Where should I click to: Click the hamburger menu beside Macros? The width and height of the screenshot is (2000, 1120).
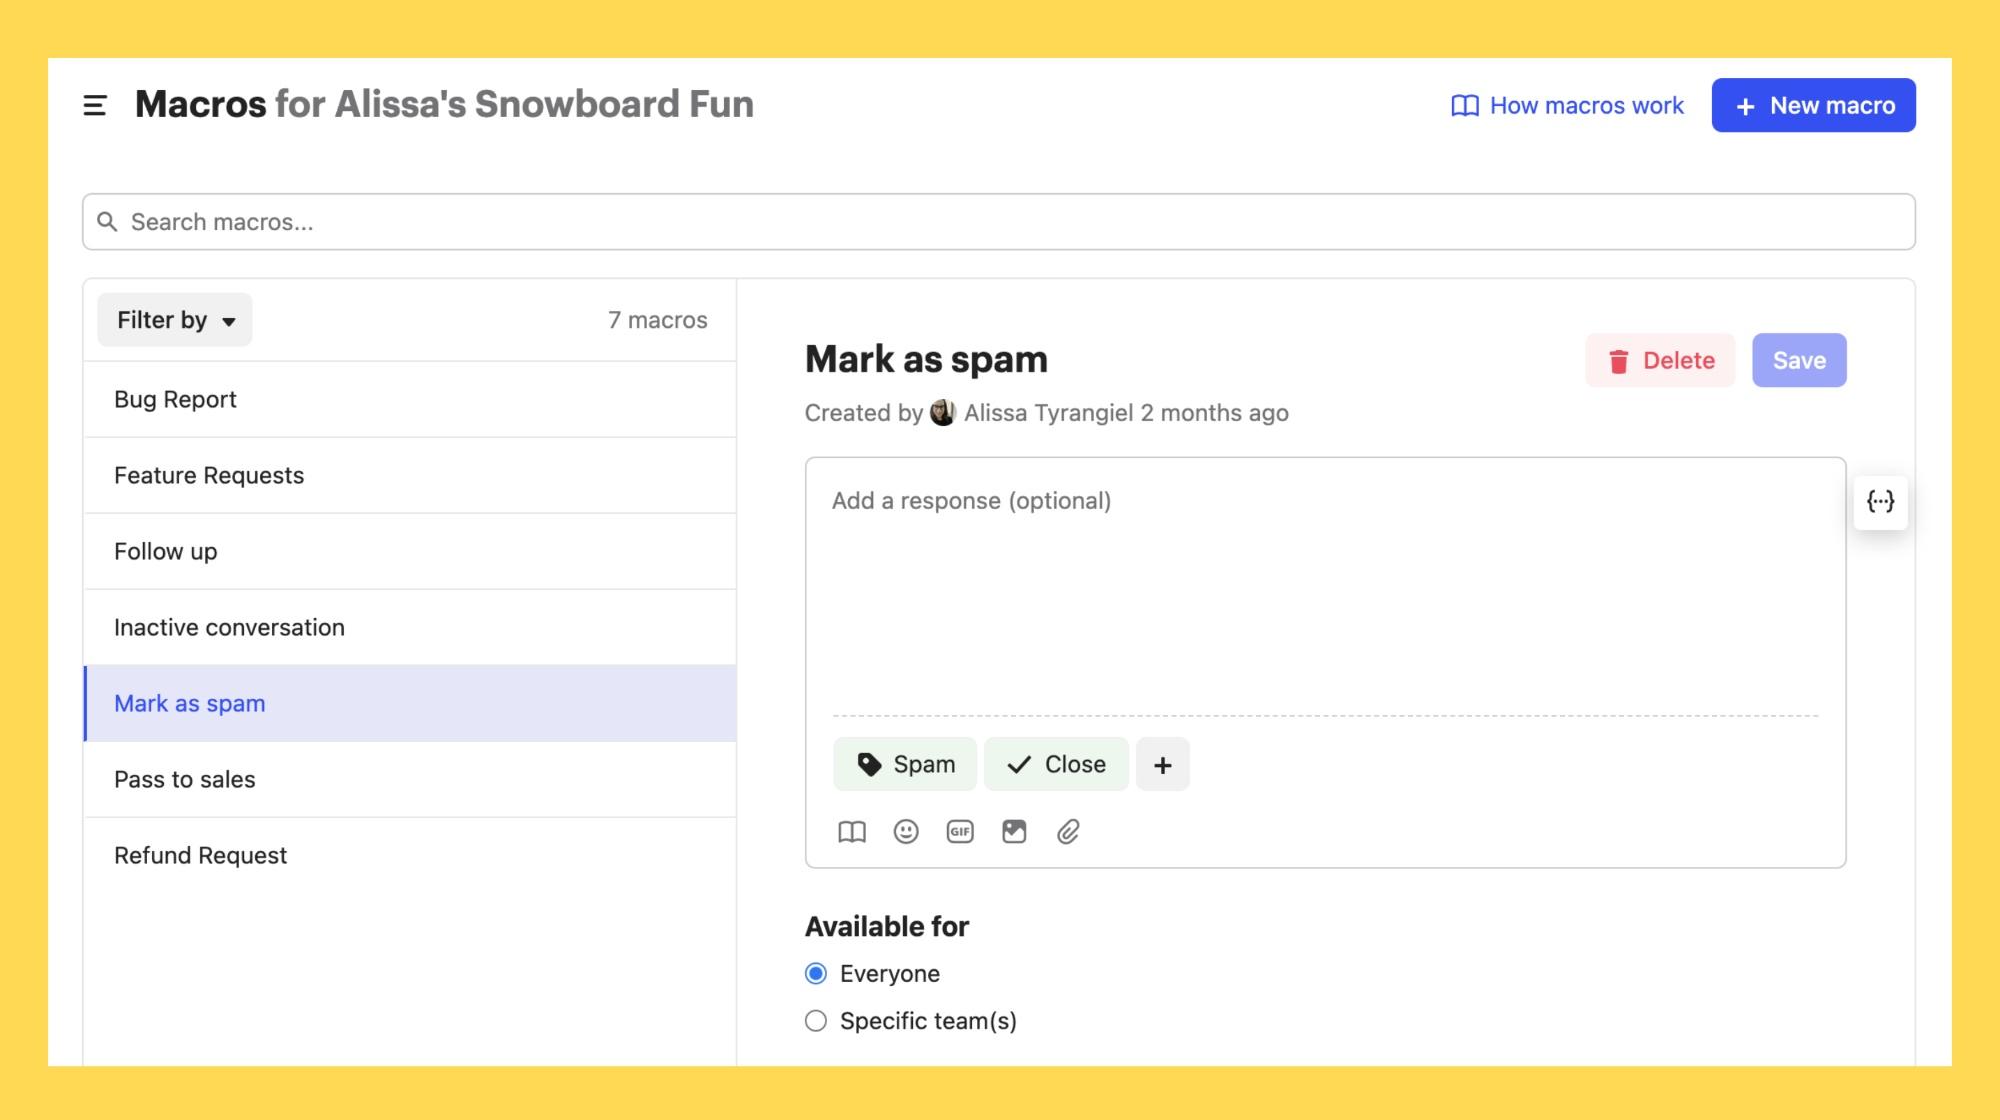tap(94, 104)
